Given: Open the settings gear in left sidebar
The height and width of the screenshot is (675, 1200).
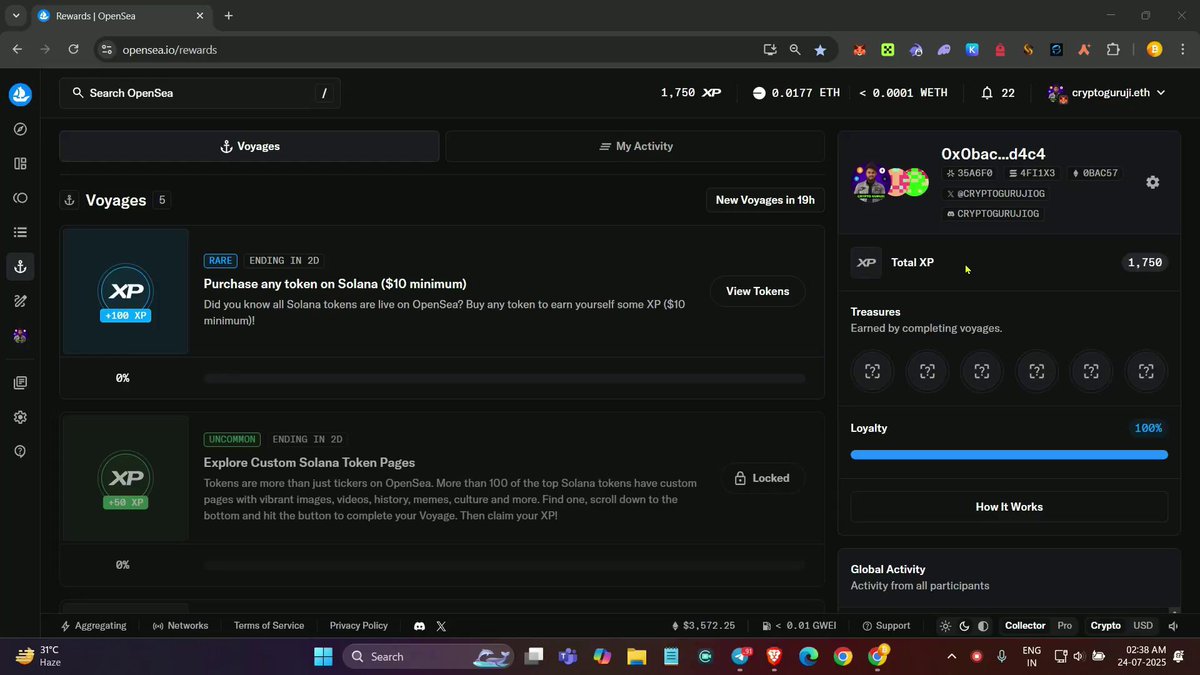Looking at the screenshot, I should pyautogui.click(x=20, y=417).
